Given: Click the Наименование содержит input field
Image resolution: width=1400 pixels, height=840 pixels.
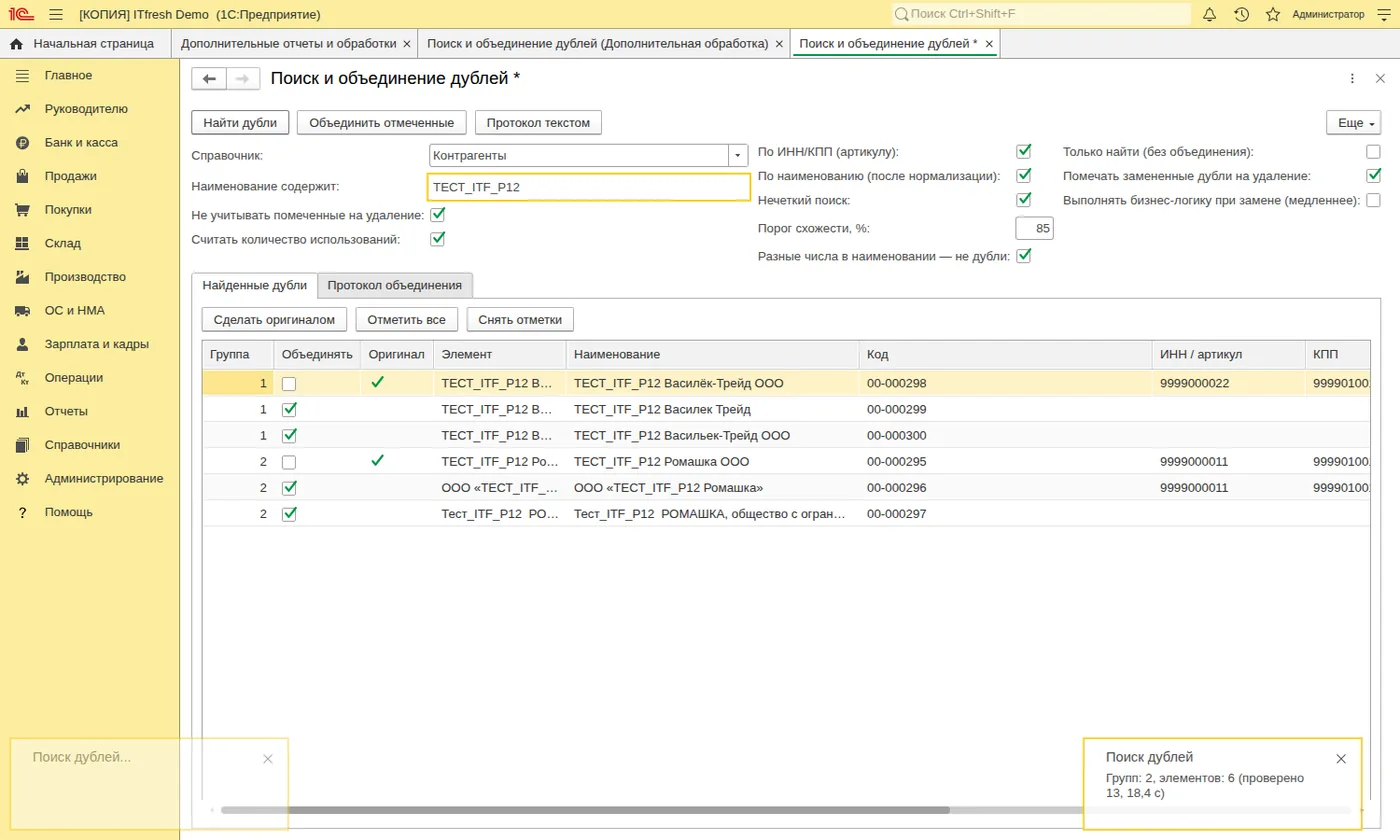Looking at the screenshot, I should tap(589, 187).
